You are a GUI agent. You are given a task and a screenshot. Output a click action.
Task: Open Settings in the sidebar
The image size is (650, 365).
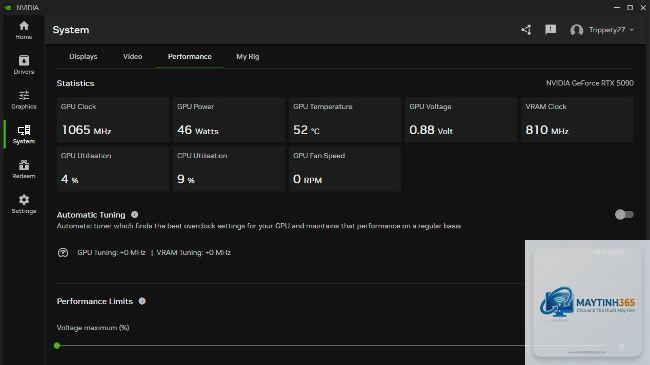point(24,204)
